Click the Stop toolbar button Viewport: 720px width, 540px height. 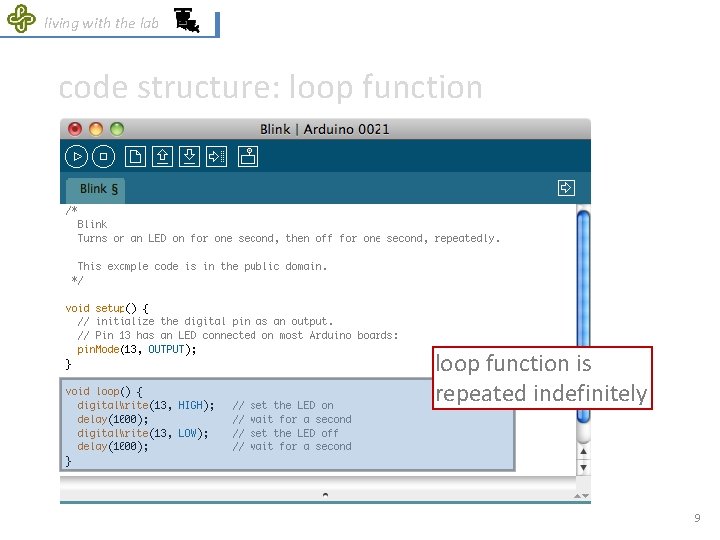(104, 157)
